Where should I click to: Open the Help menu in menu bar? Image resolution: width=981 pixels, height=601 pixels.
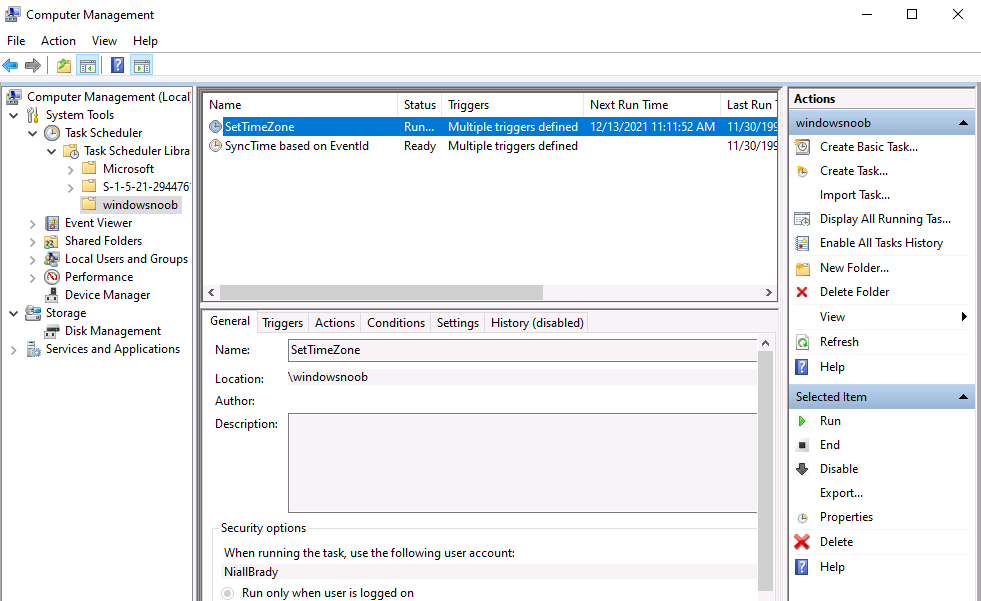[145, 41]
